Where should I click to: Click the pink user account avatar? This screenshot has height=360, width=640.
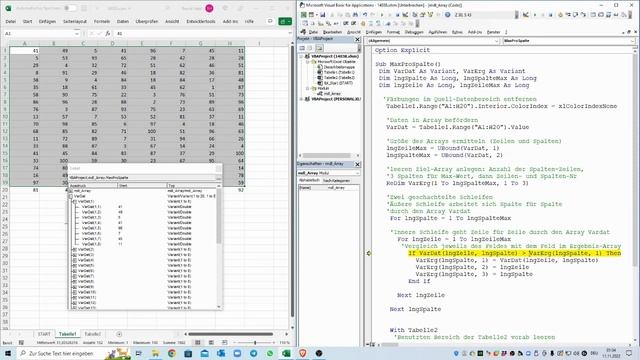coord(209,8)
